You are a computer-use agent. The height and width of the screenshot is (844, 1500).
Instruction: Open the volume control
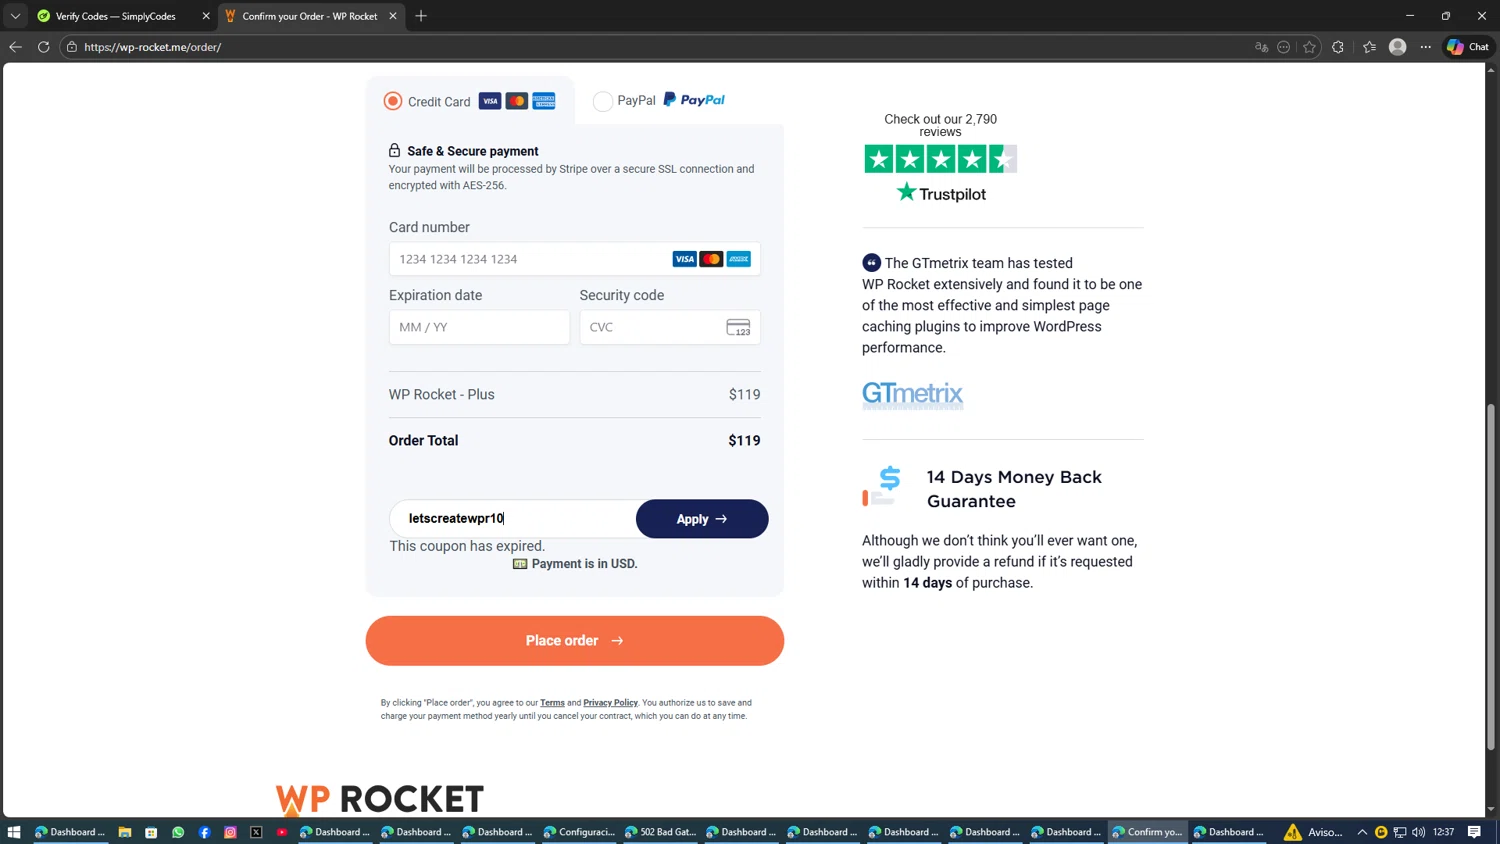click(1418, 832)
